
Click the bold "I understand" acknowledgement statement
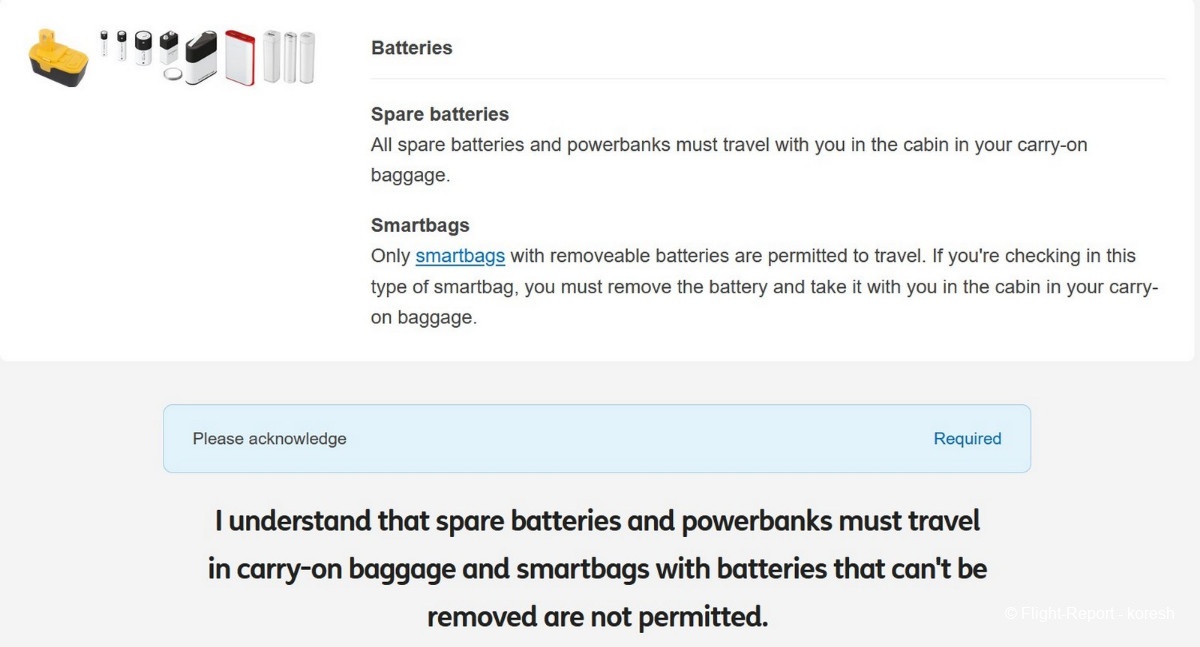[597, 568]
